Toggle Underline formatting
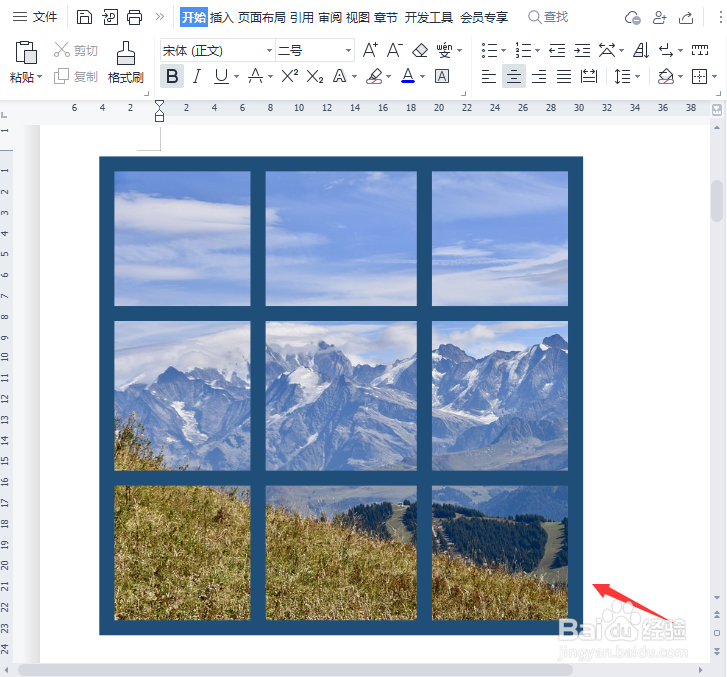727x677 pixels. coord(222,76)
